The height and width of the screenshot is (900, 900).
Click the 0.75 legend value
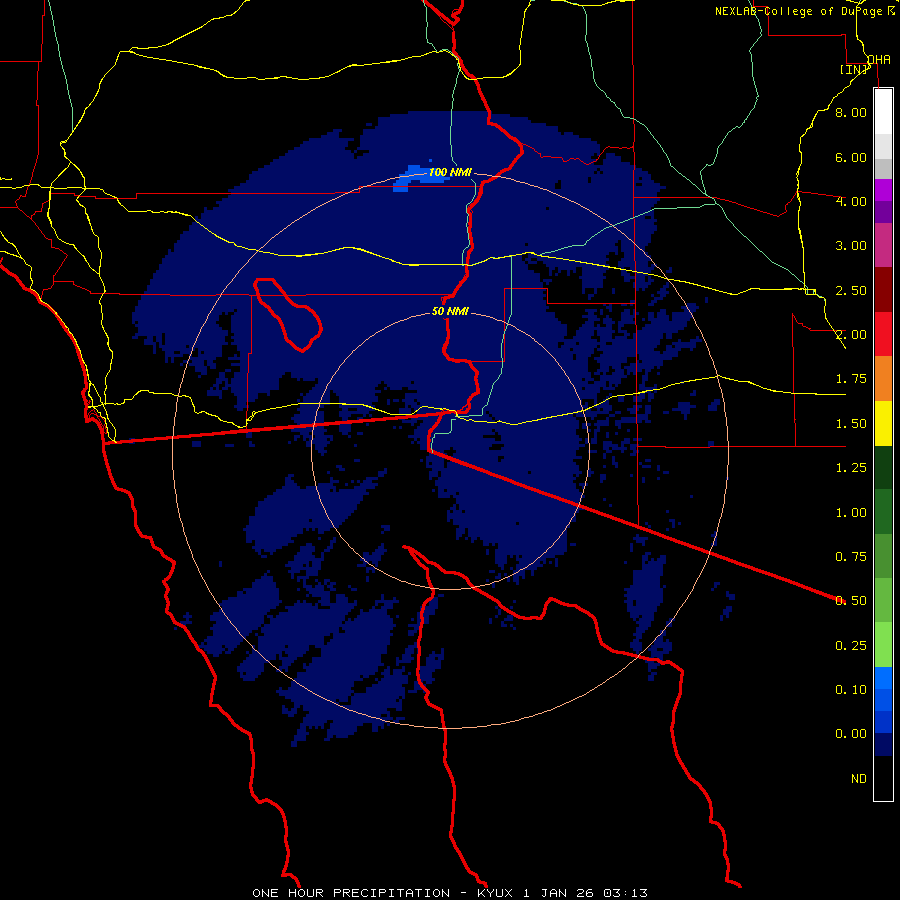pyautogui.click(x=851, y=557)
